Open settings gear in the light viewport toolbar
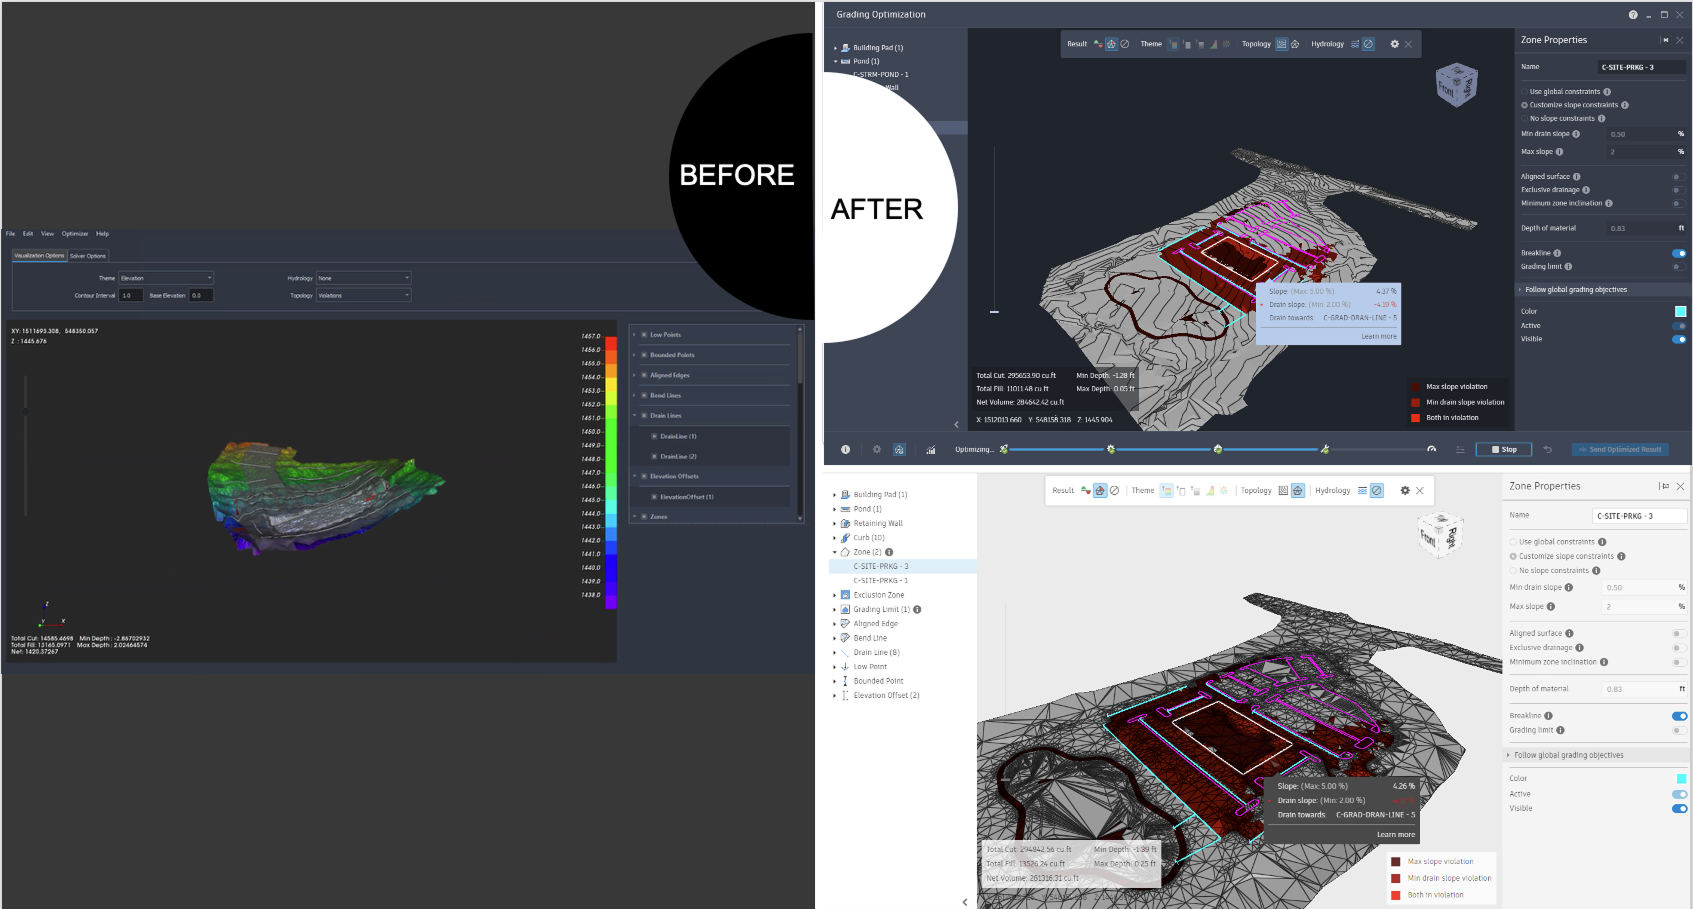Screen dimensions: 1693x909 (x=1404, y=491)
